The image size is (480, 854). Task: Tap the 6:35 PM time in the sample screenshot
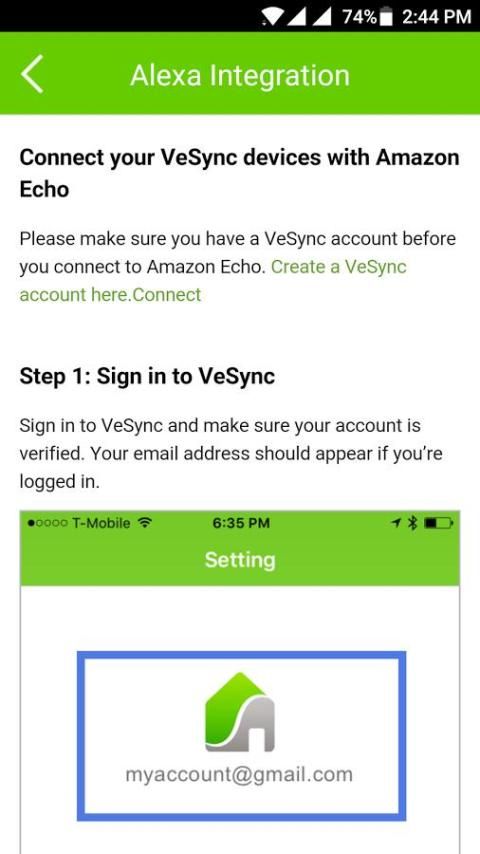[x=241, y=523]
